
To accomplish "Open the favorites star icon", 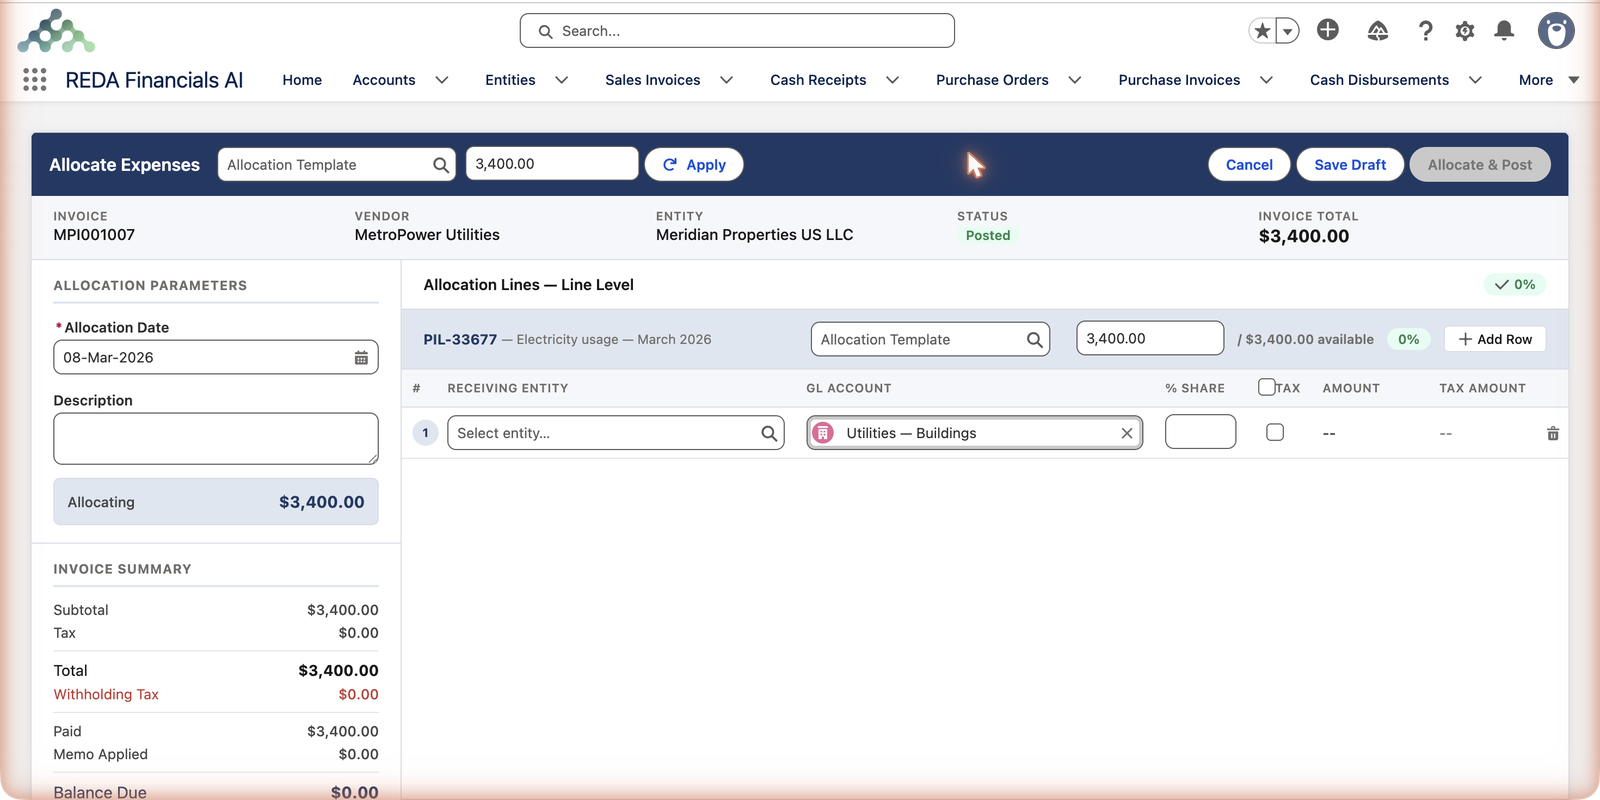I will point(1263,31).
